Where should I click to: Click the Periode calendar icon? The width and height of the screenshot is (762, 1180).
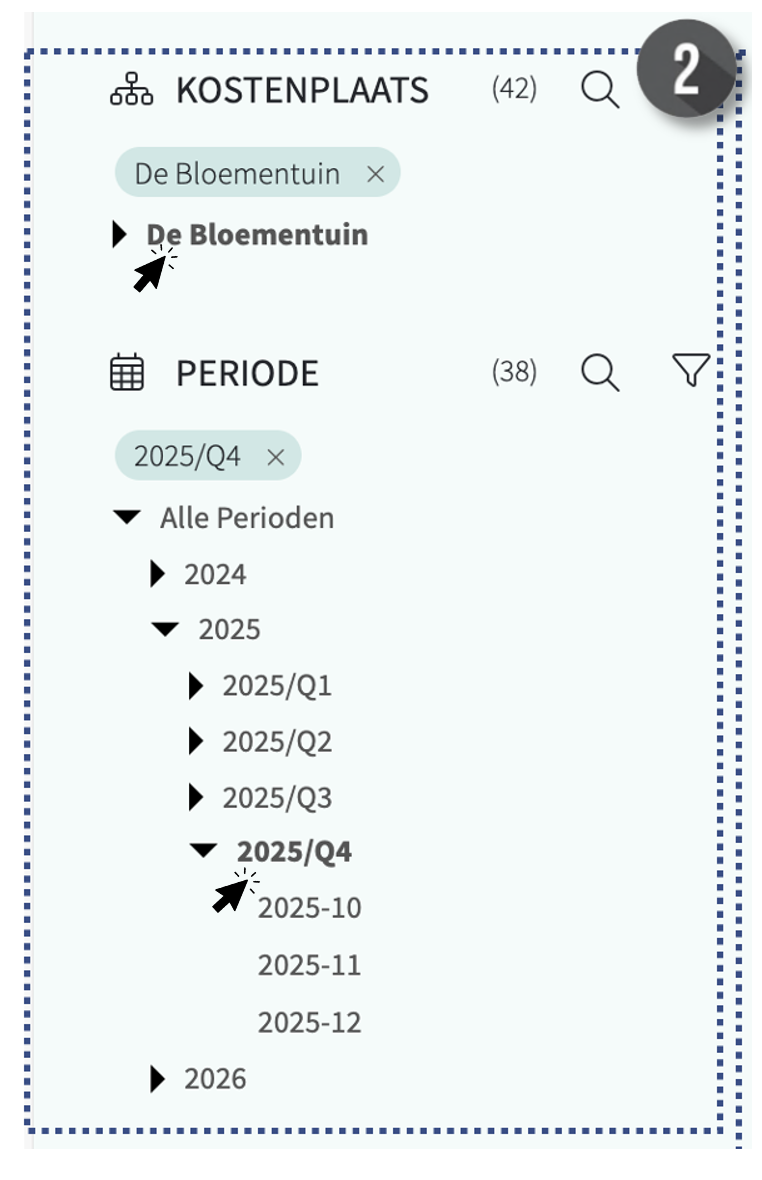pyautogui.click(x=127, y=373)
